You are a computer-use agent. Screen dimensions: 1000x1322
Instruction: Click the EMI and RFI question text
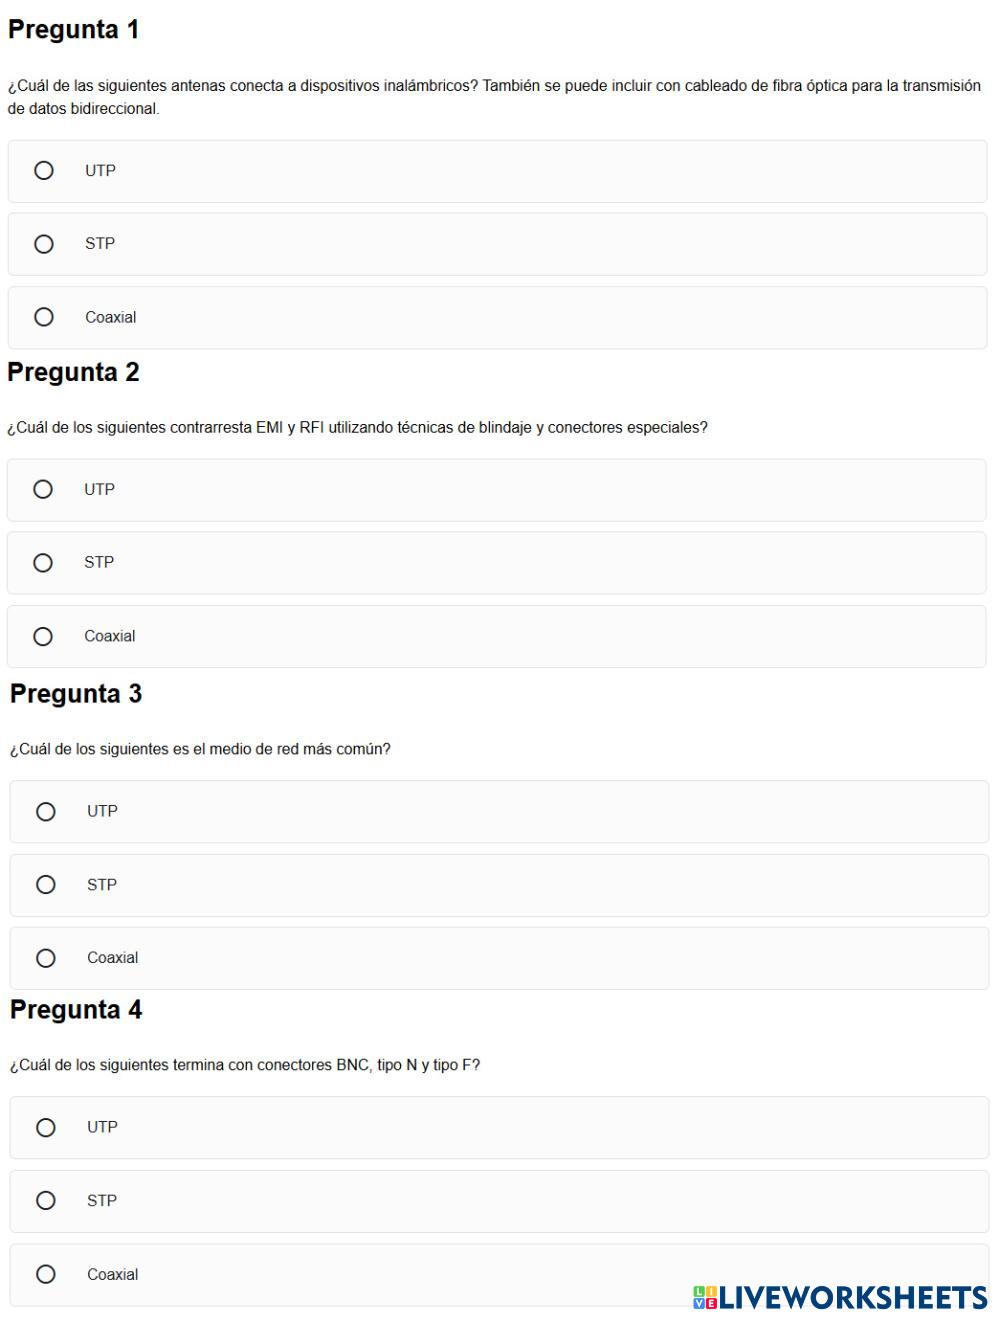click(x=357, y=428)
